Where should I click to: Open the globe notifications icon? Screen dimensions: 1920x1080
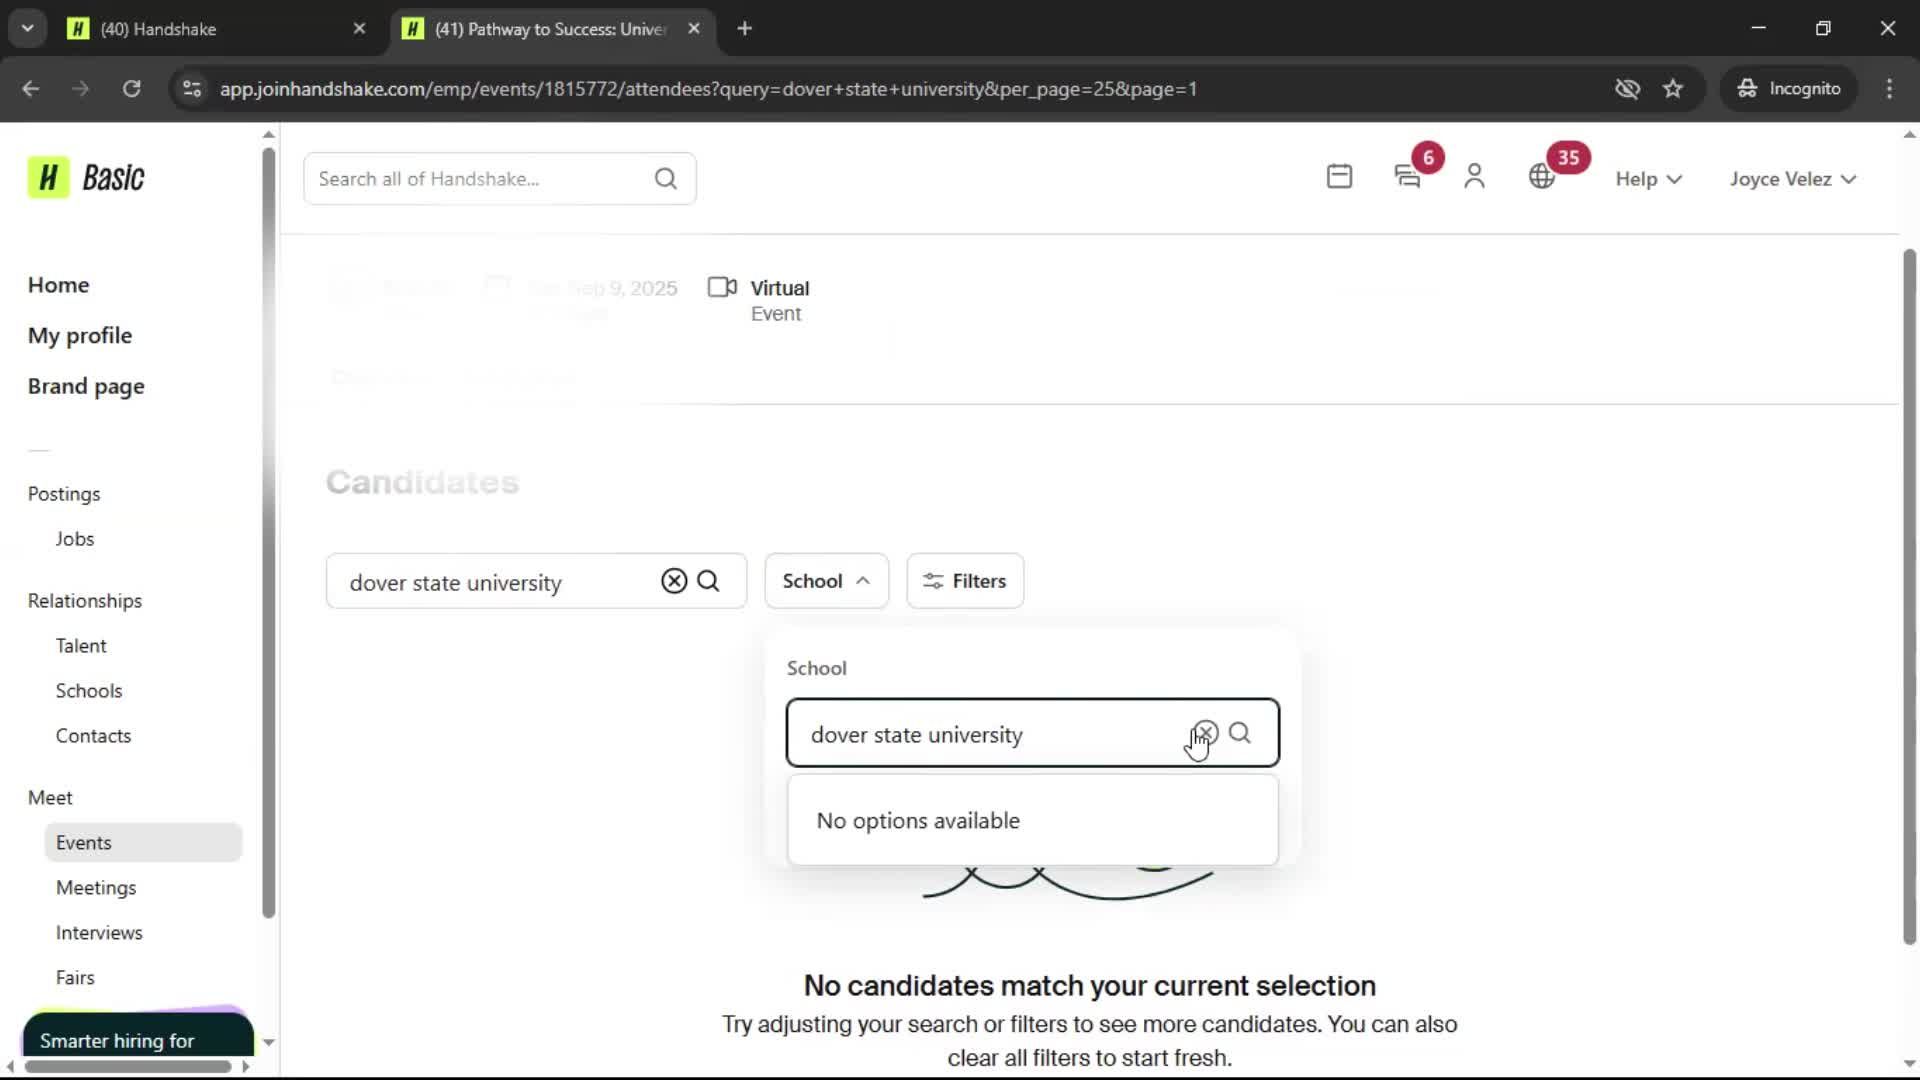point(1542,177)
